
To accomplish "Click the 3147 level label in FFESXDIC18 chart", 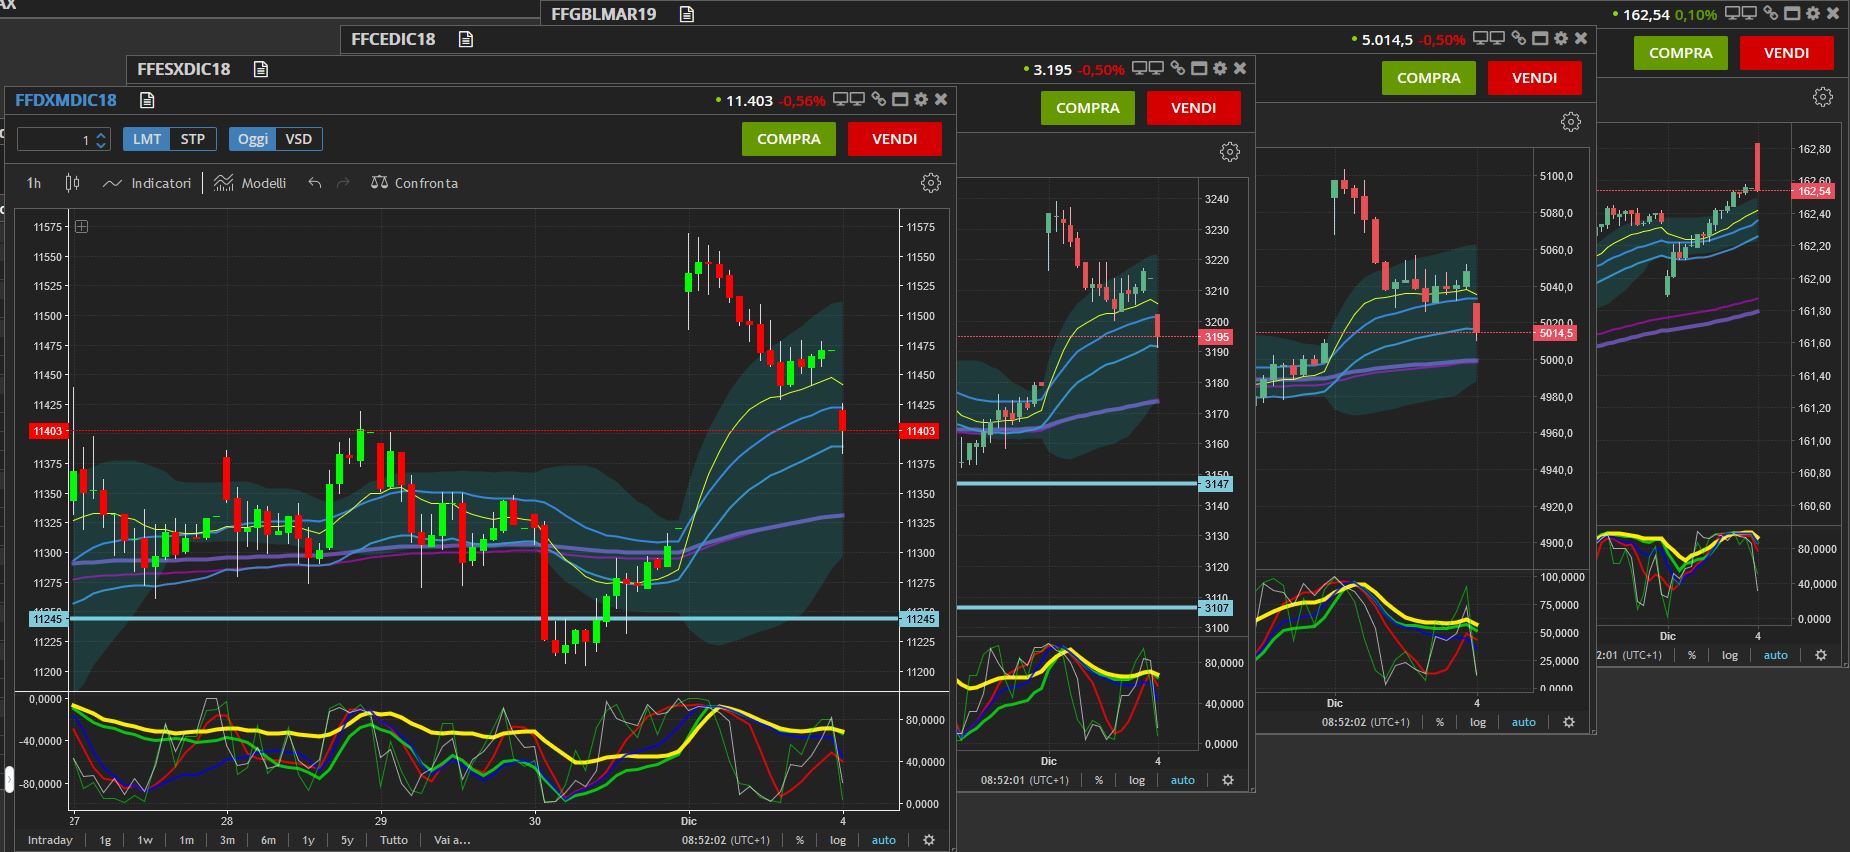I will click(1216, 484).
